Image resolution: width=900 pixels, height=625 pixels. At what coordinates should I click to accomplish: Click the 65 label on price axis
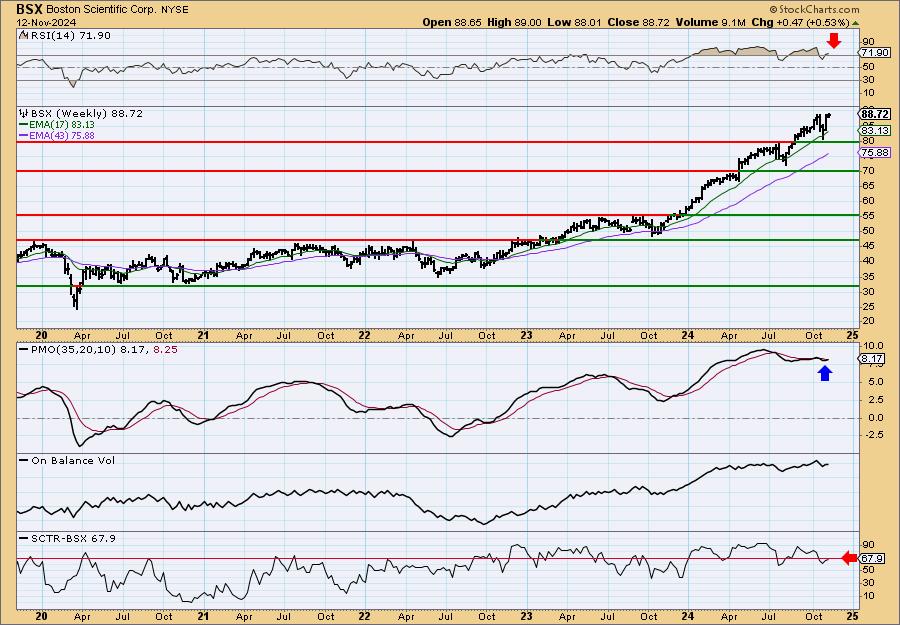[x=869, y=186]
